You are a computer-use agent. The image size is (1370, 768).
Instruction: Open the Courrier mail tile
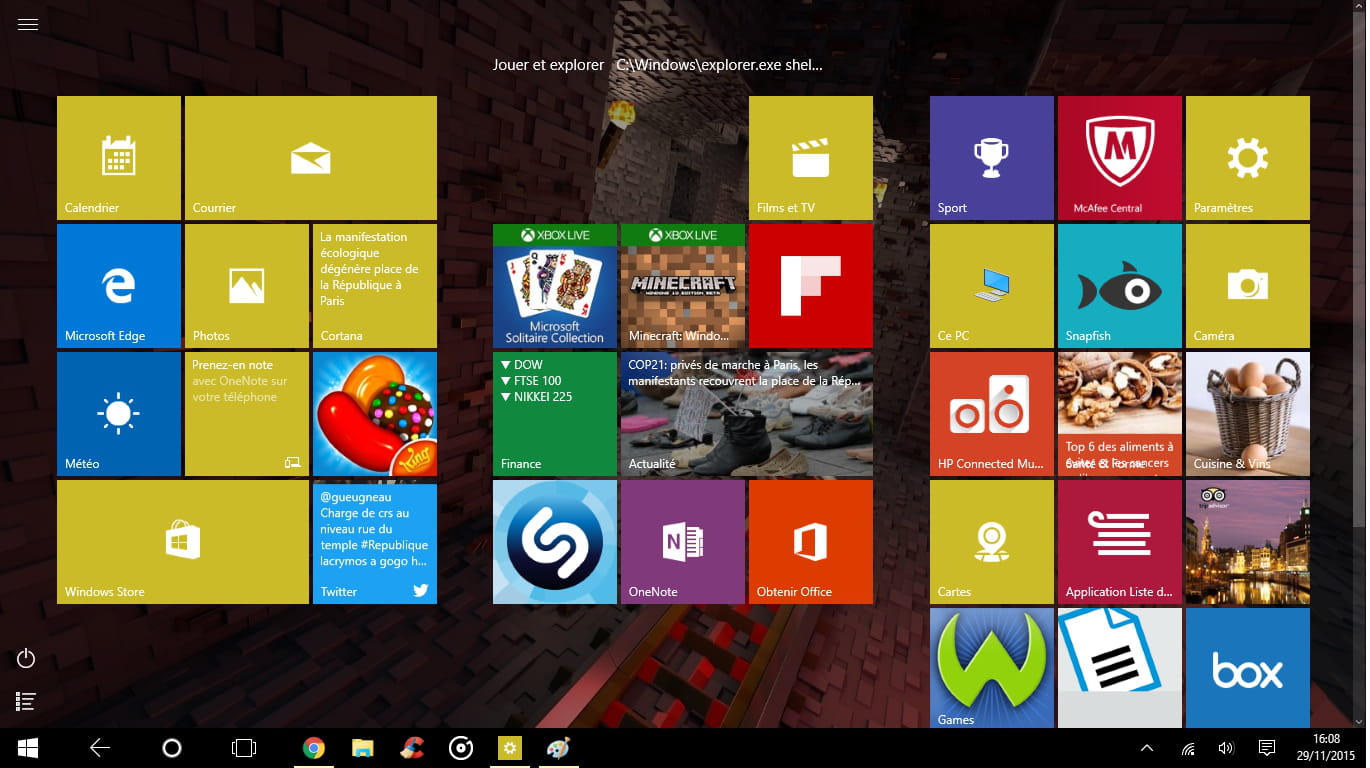click(x=311, y=158)
